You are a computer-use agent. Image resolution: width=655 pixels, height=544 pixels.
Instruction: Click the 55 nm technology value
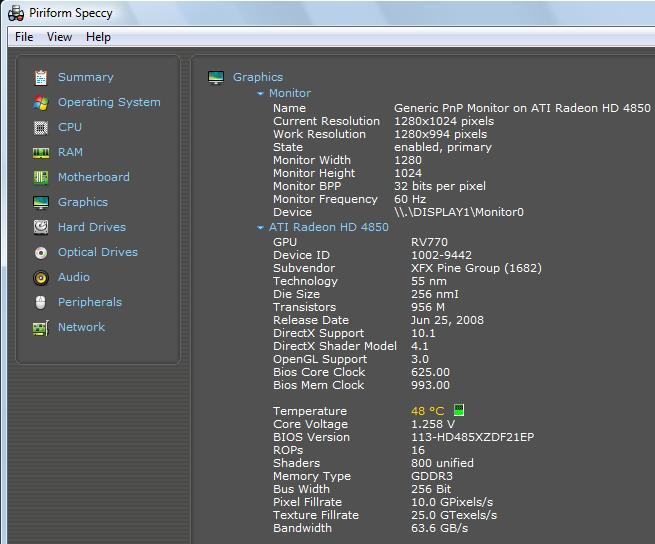tap(429, 281)
